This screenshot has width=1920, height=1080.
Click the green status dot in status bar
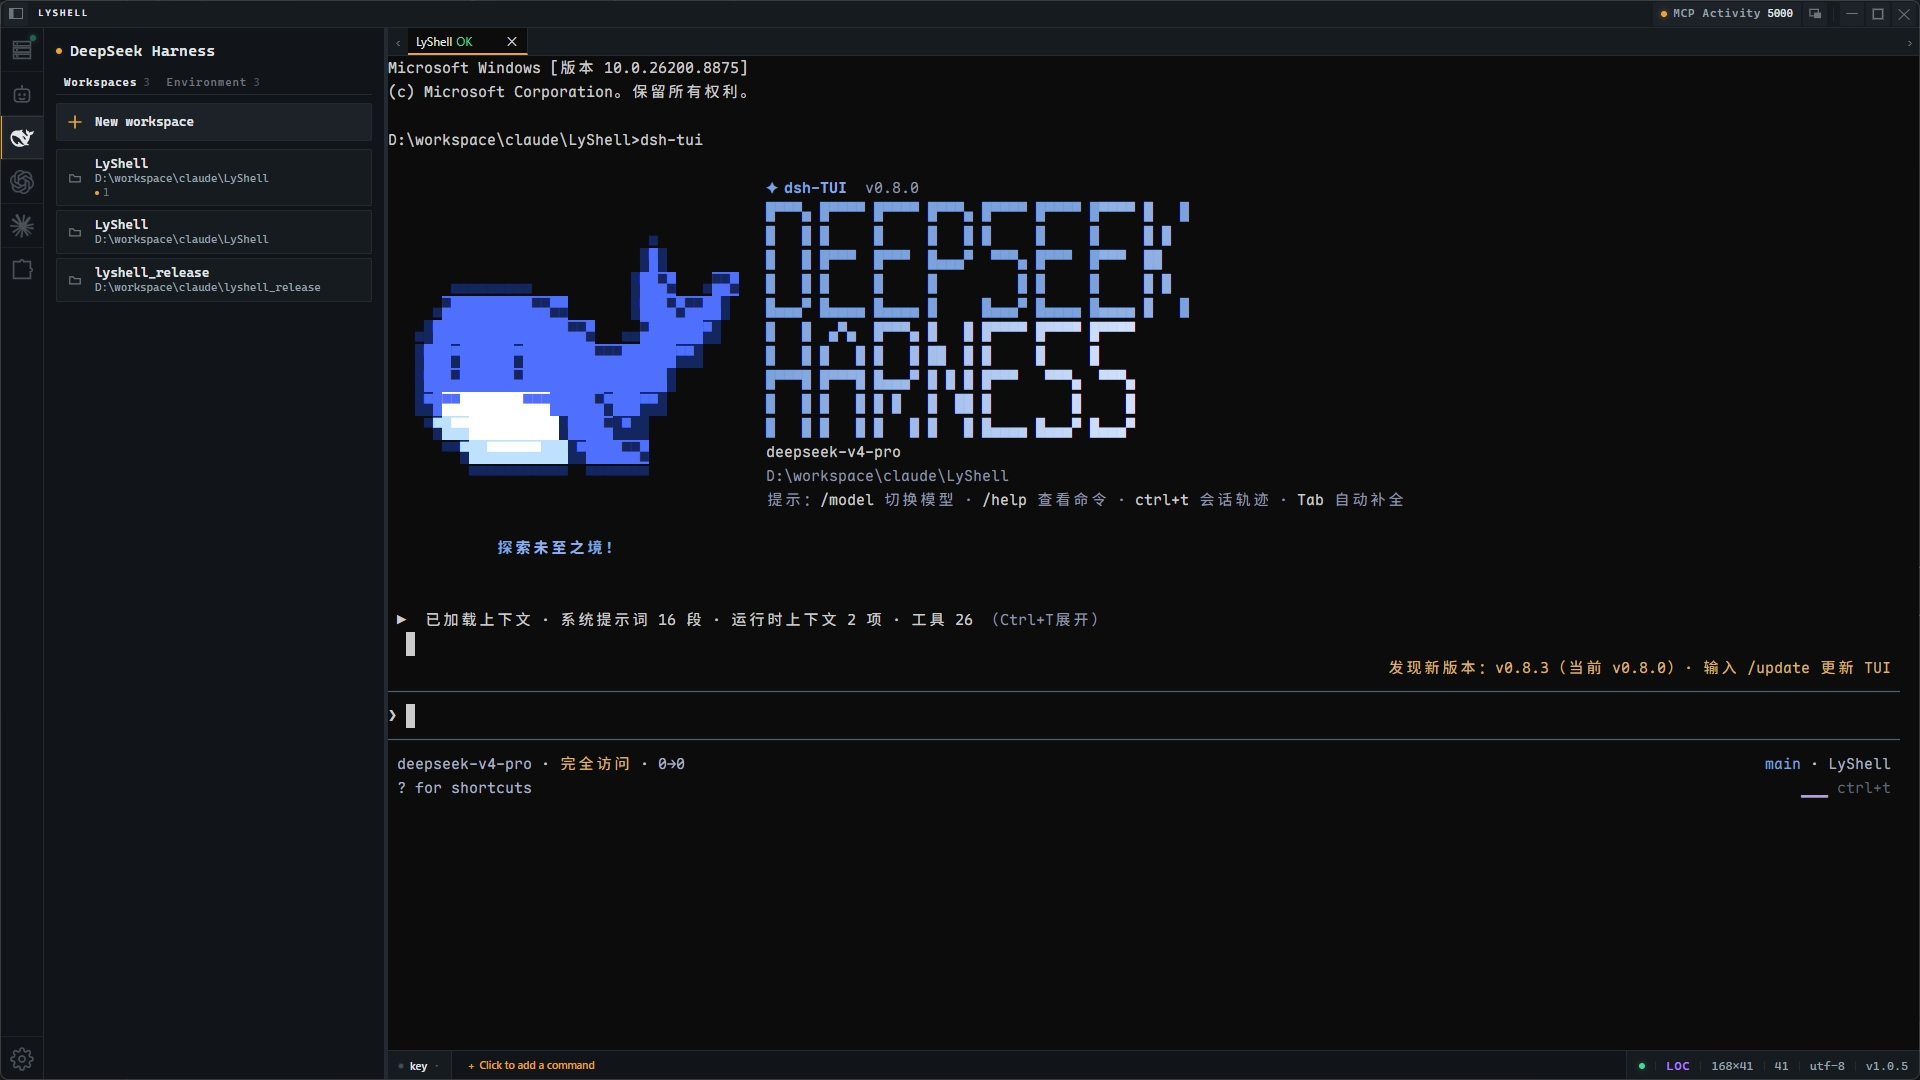point(1642,1066)
